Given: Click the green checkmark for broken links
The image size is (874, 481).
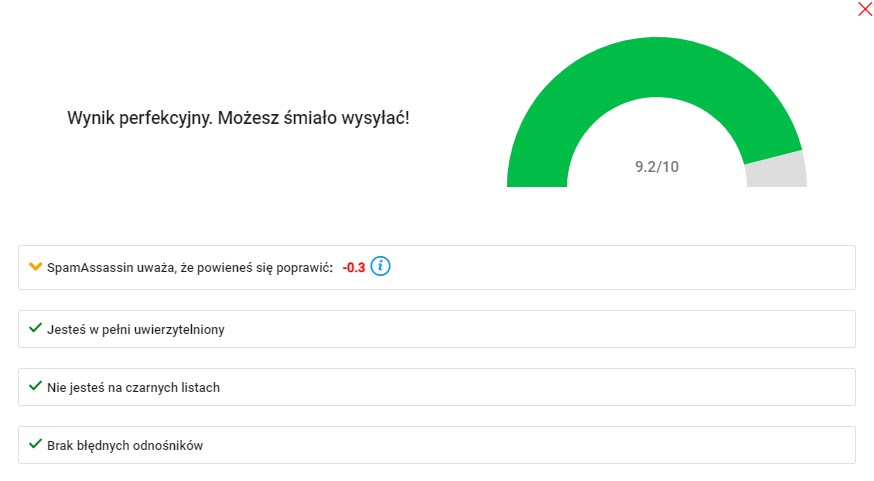Looking at the screenshot, I should [35, 444].
